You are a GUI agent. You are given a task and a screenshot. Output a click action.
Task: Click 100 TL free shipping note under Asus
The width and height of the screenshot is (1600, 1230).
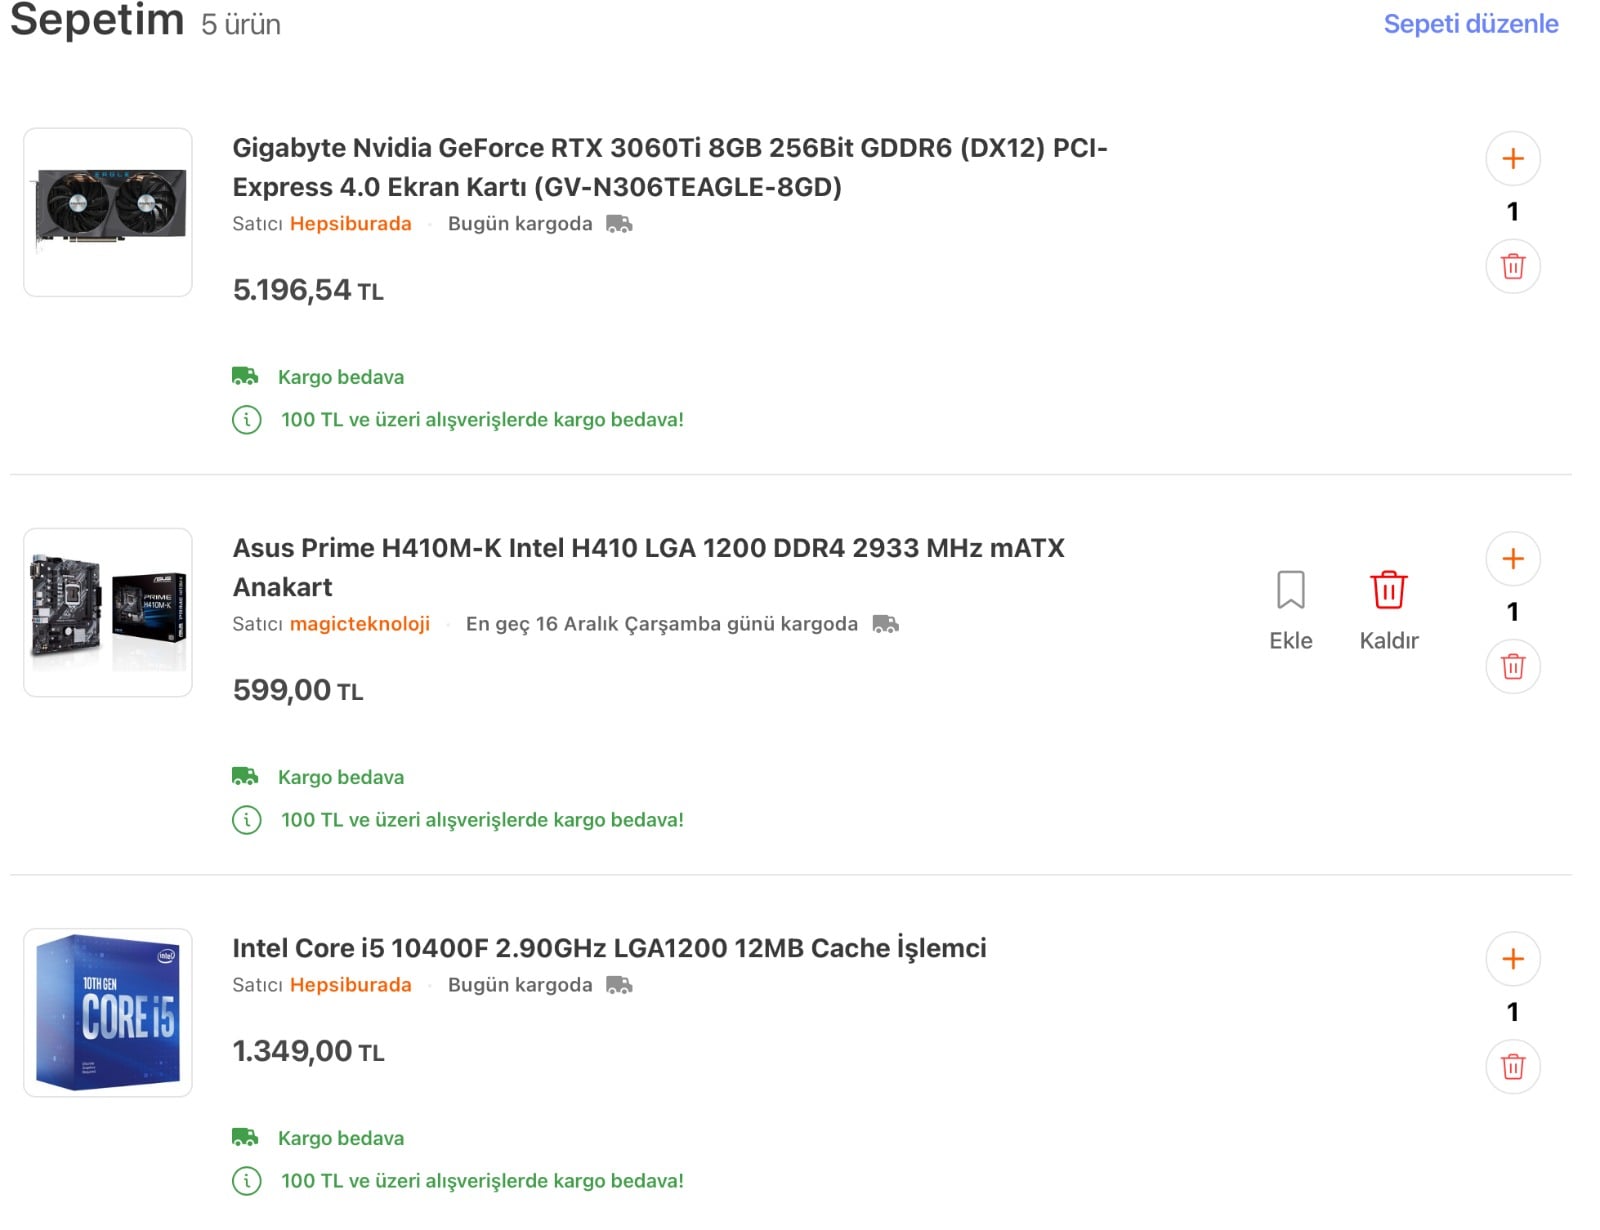pyautogui.click(x=482, y=820)
